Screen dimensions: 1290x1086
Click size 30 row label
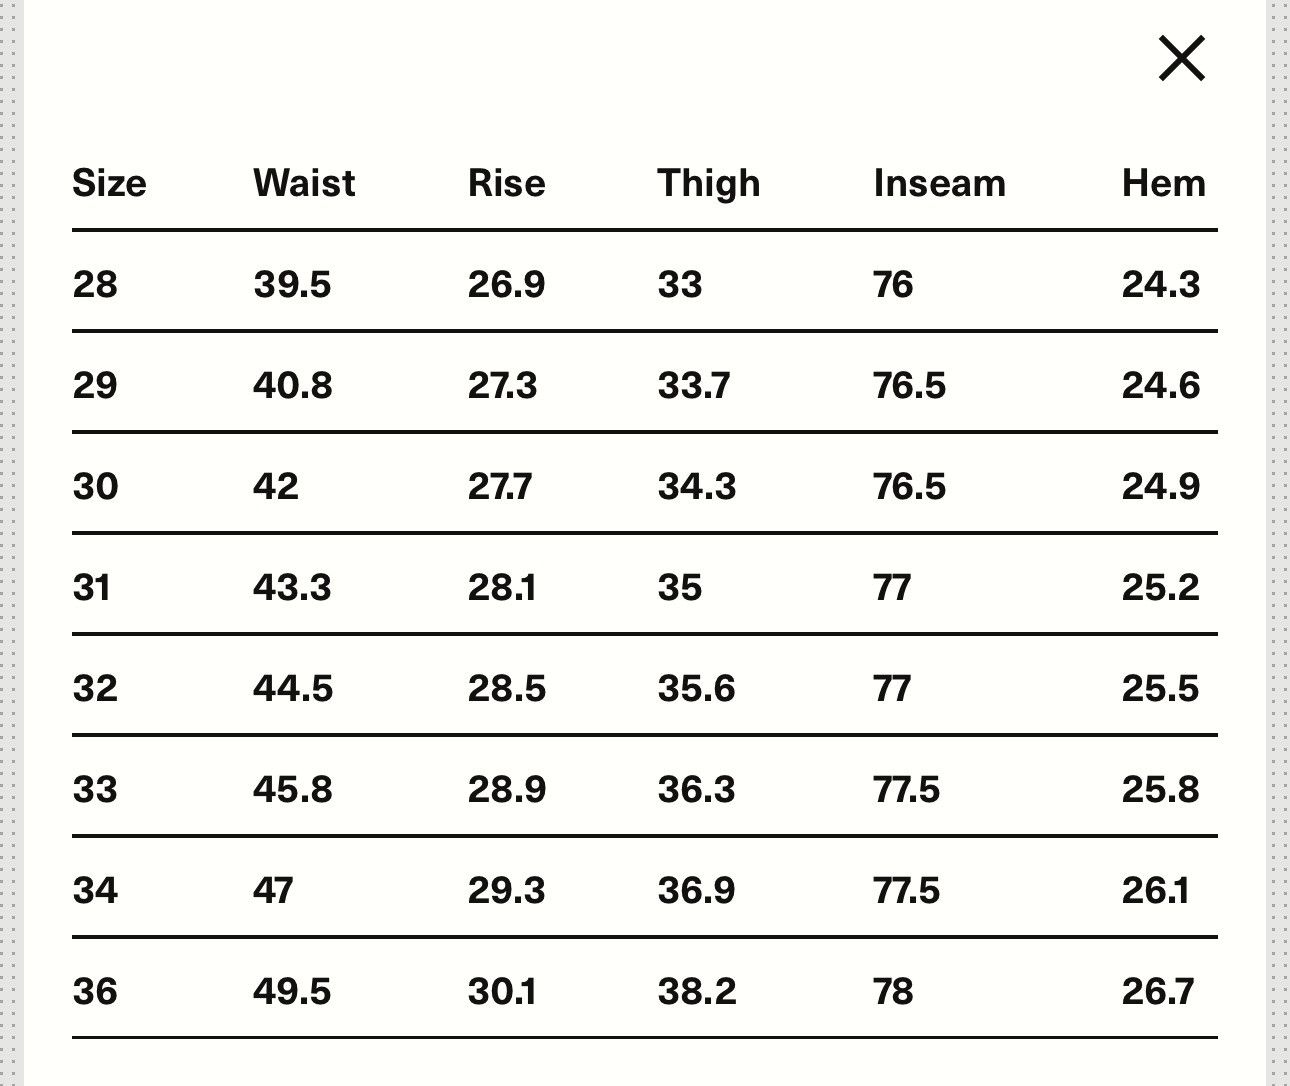coord(95,487)
